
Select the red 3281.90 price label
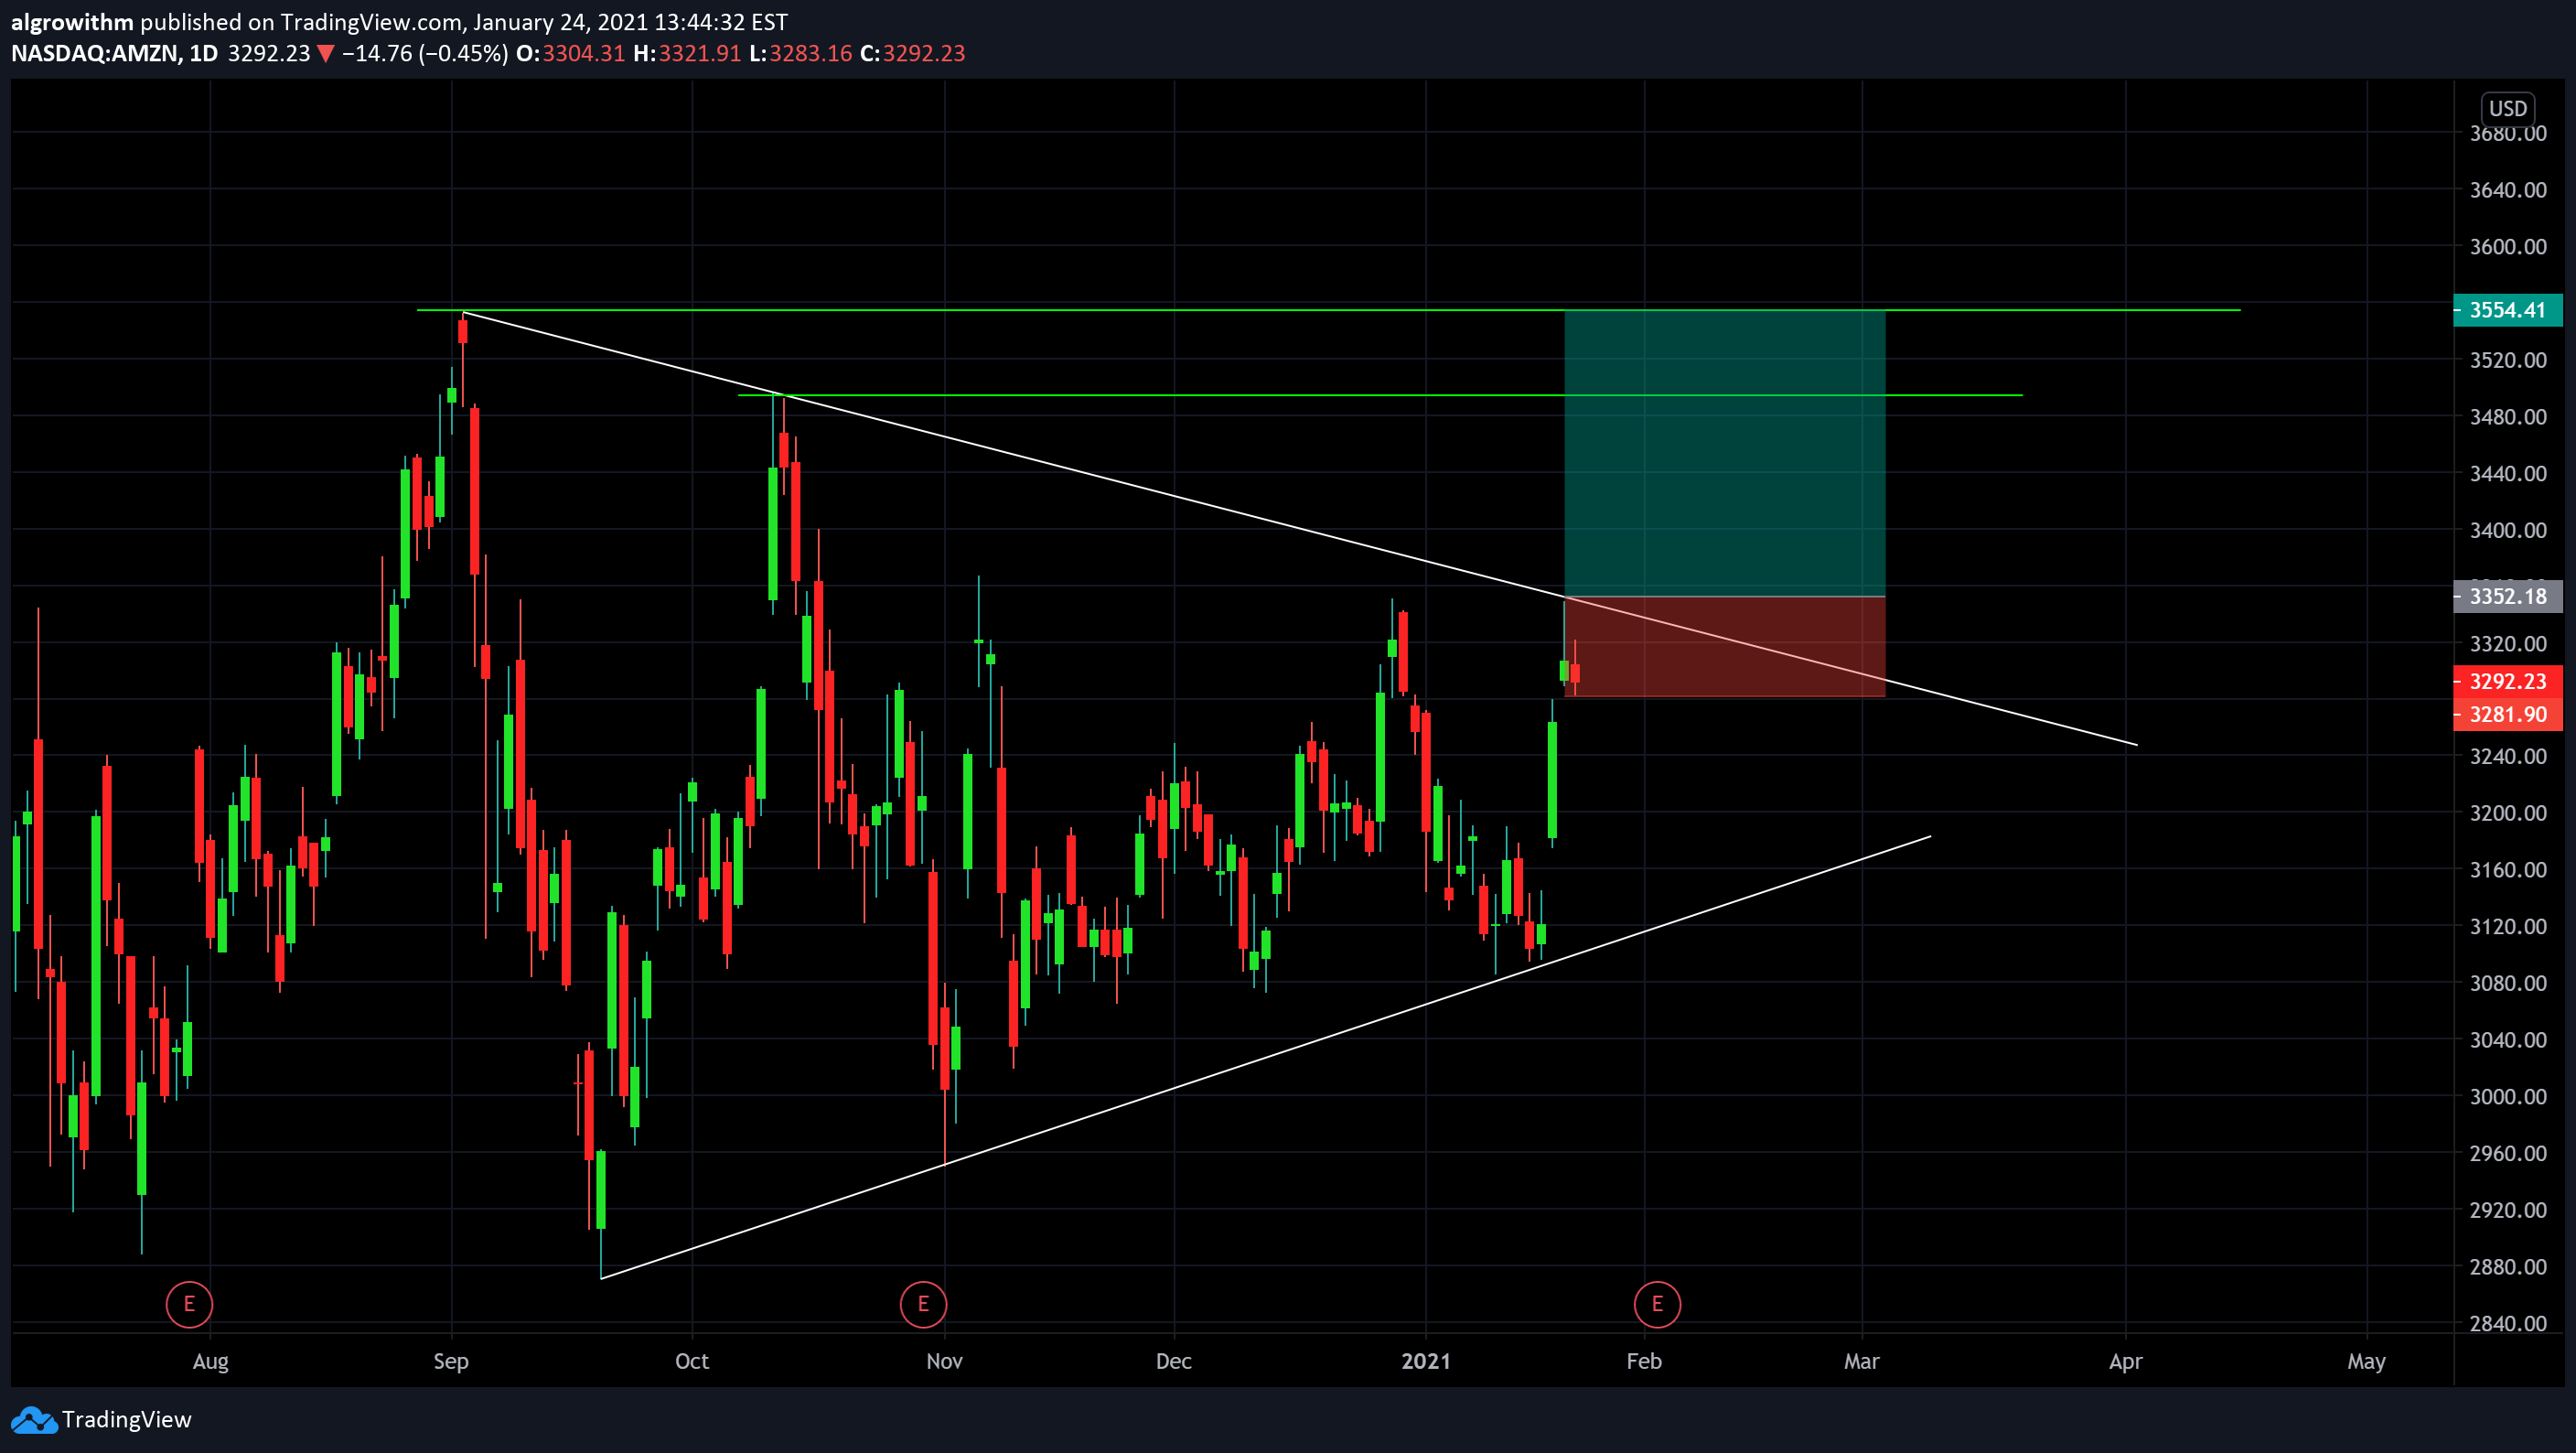[2508, 714]
